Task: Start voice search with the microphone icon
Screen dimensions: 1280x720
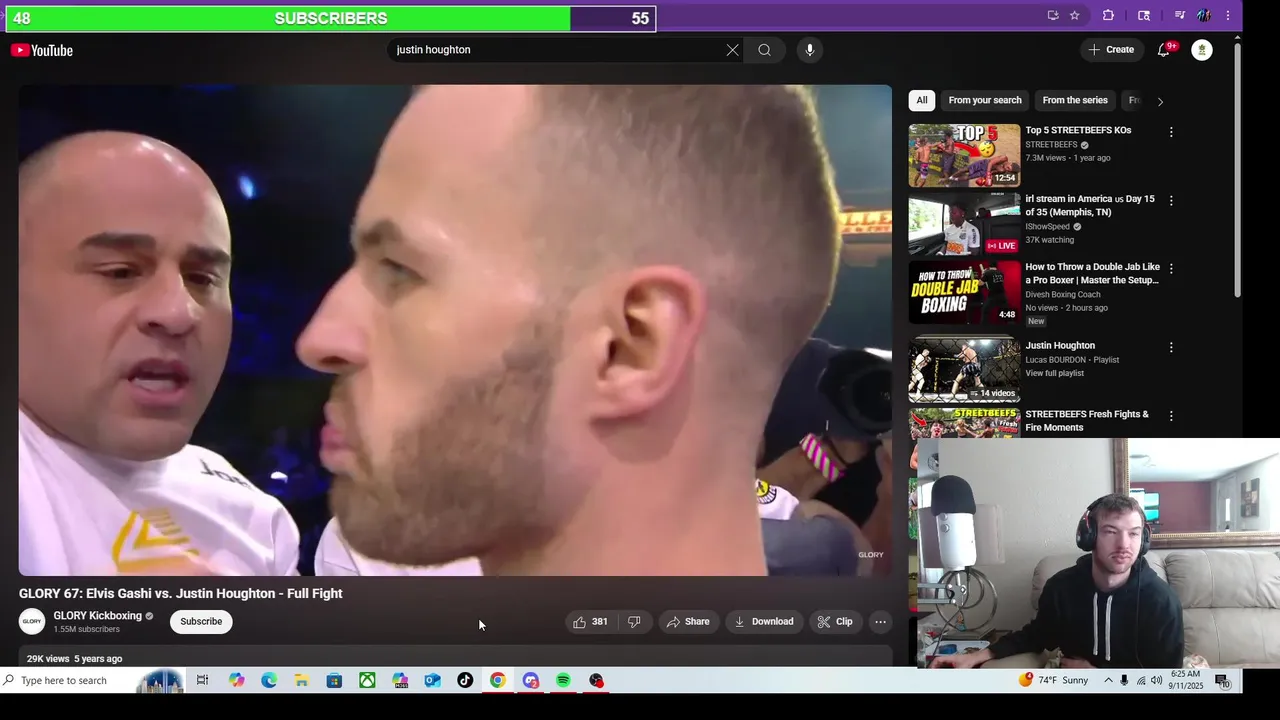Action: (x=810, y=50)
